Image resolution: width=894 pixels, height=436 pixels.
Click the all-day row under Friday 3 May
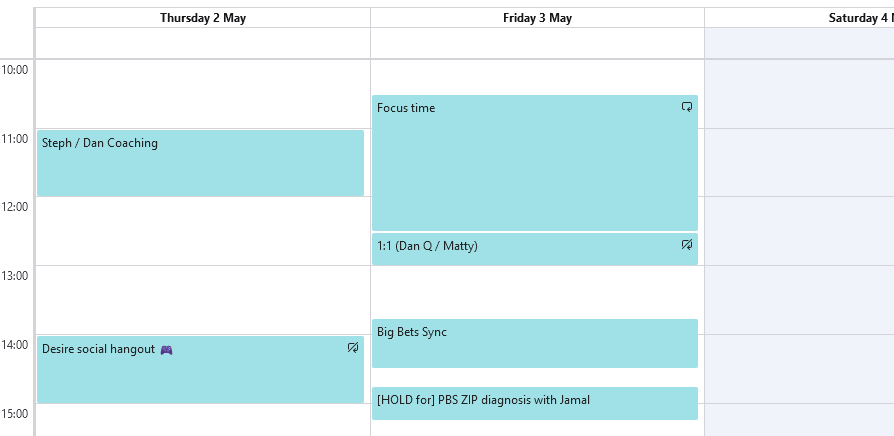tap(537, 43)
